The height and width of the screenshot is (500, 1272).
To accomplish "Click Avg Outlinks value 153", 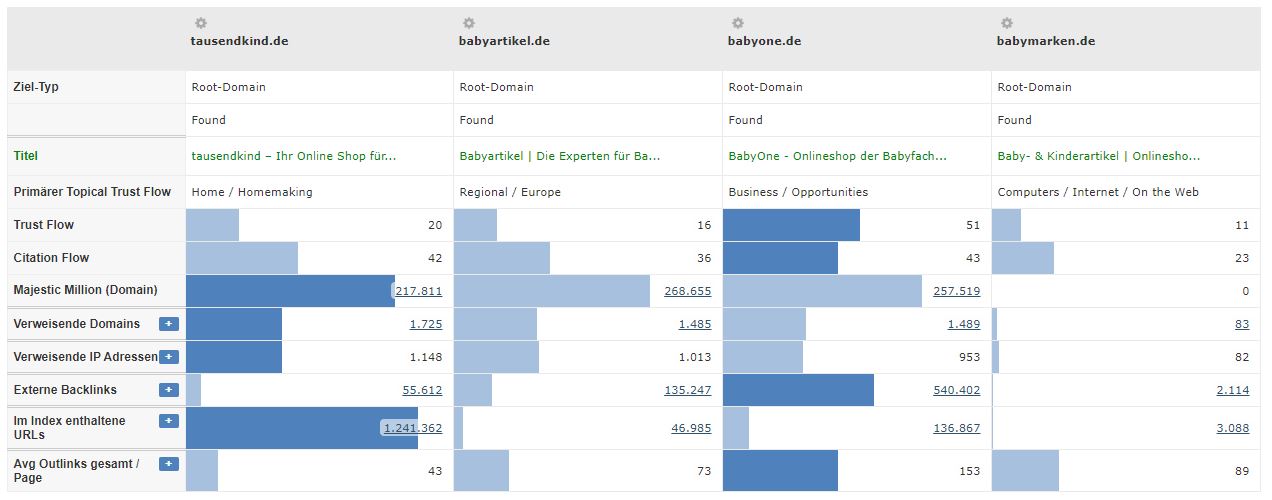I will 969,471.
